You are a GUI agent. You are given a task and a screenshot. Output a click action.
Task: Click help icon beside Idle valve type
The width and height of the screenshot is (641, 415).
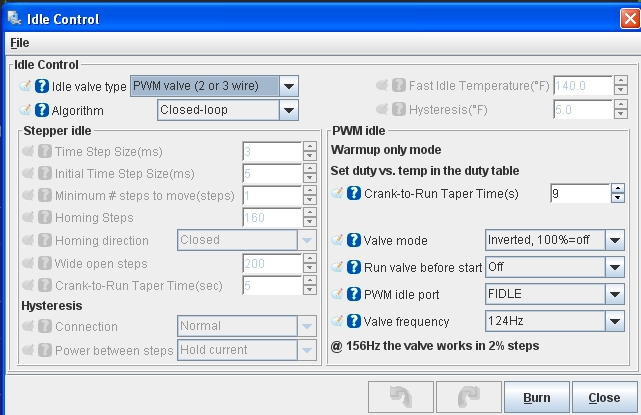click(42, 86)
